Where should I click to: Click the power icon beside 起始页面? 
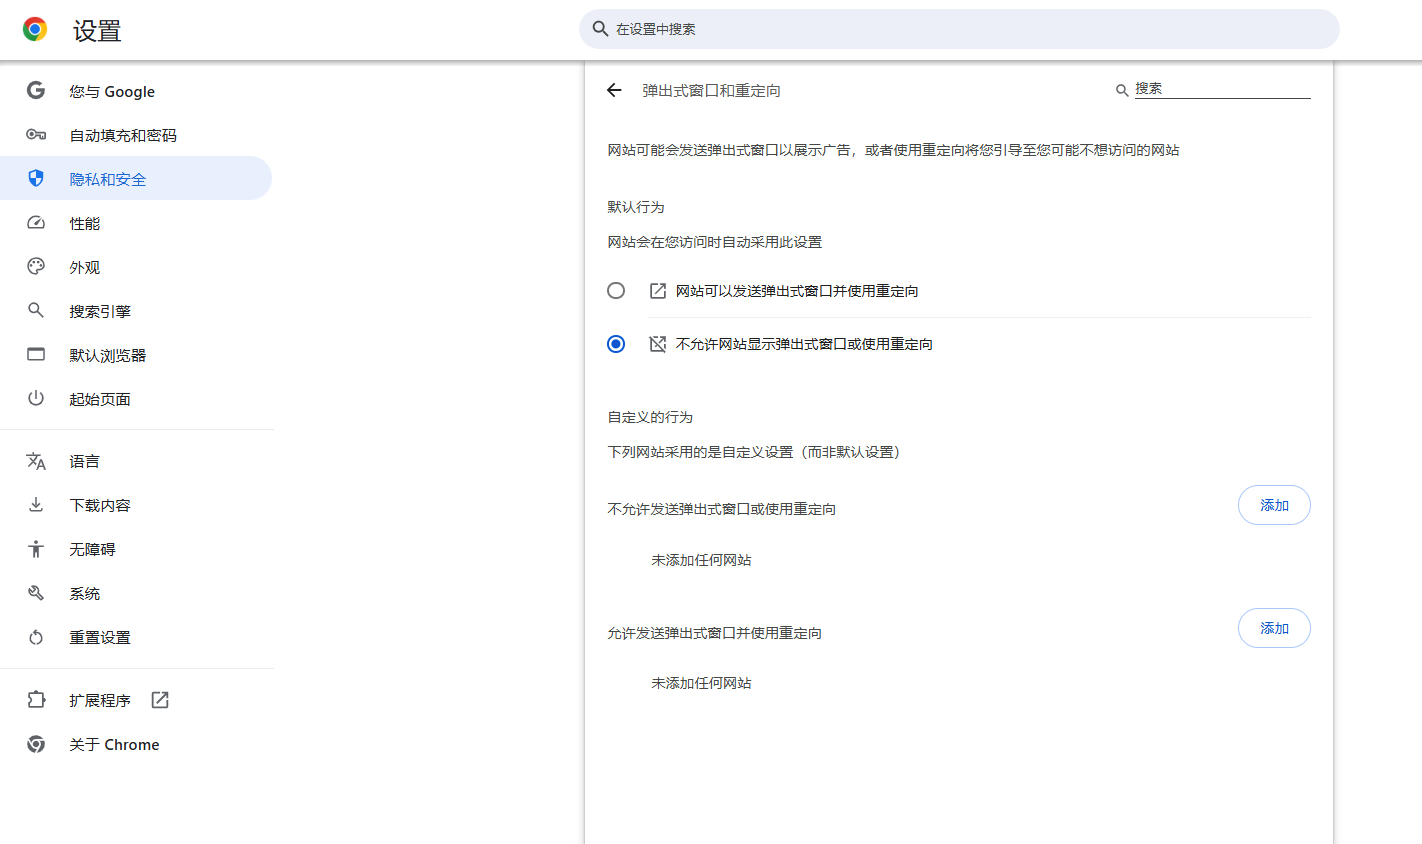coord(36,398)
